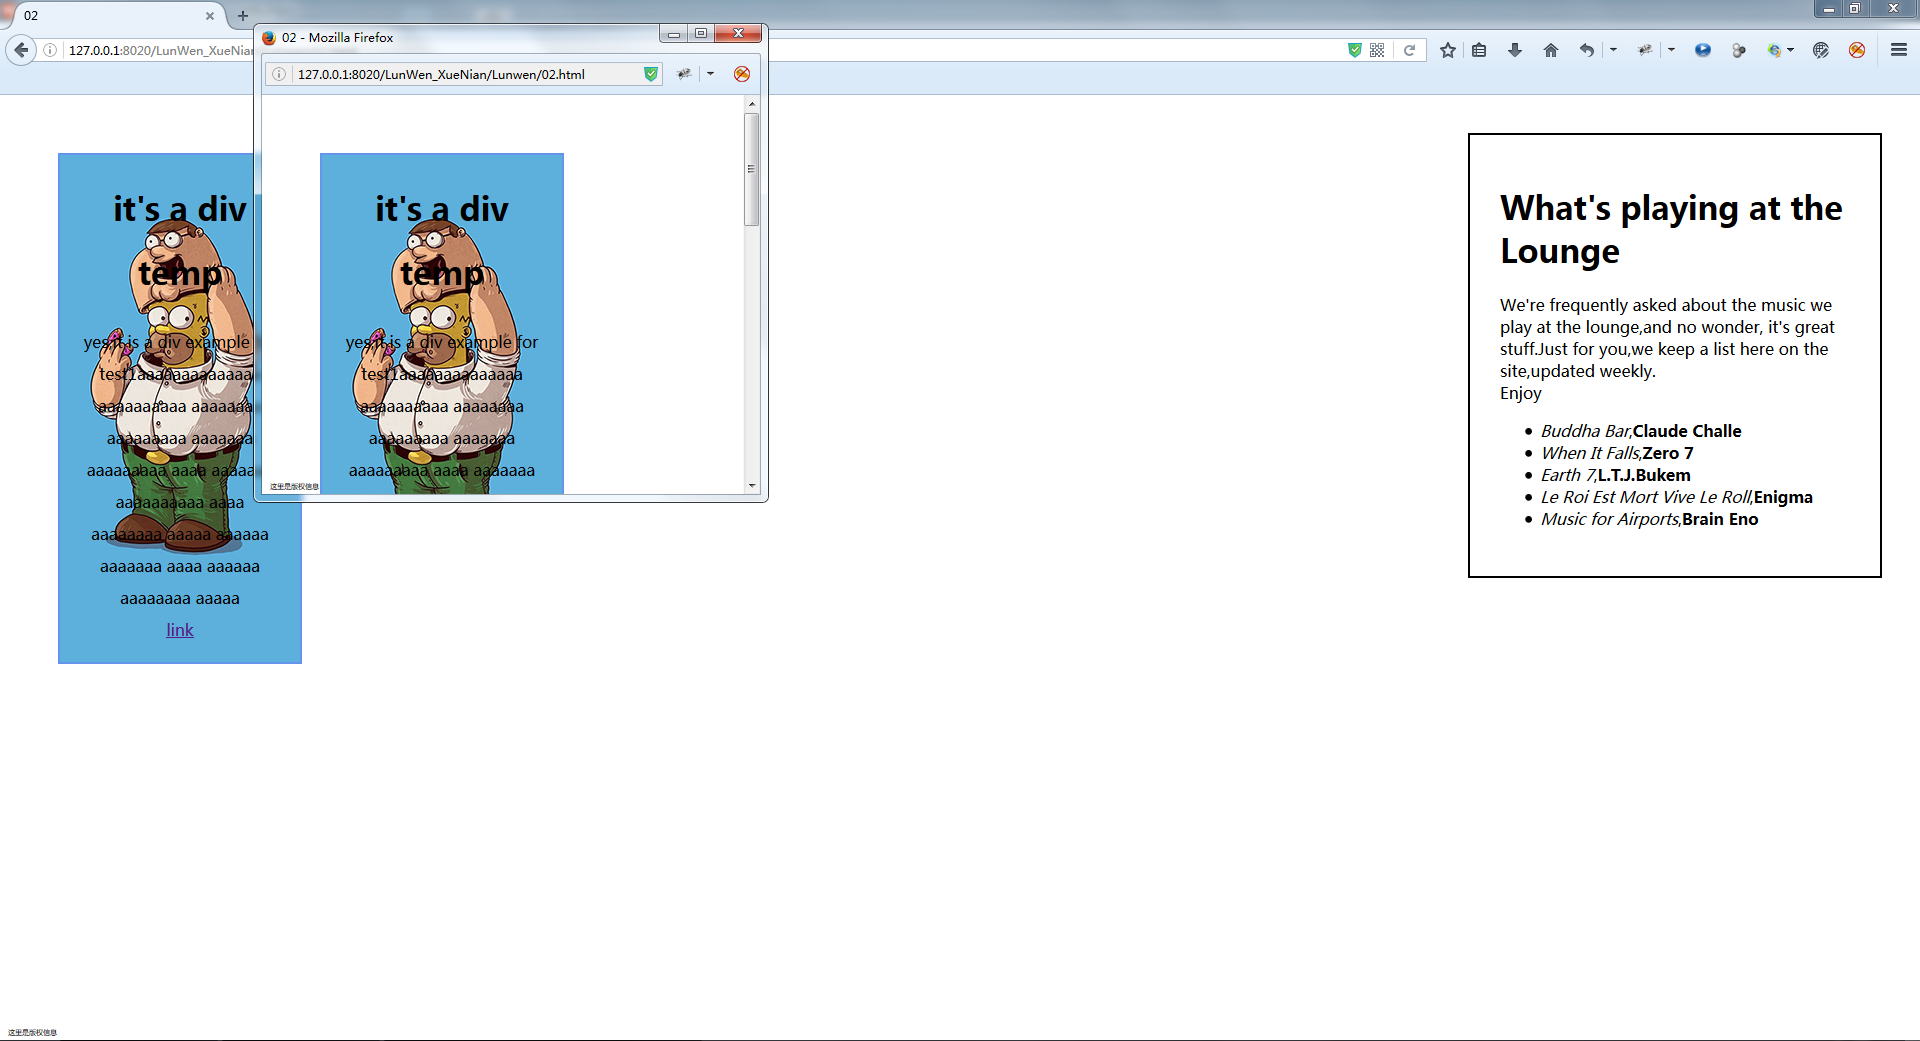Screen dimensions: 1920x1041
Task: Minimize the popup Firefox window
Action: tap(674, 33)
